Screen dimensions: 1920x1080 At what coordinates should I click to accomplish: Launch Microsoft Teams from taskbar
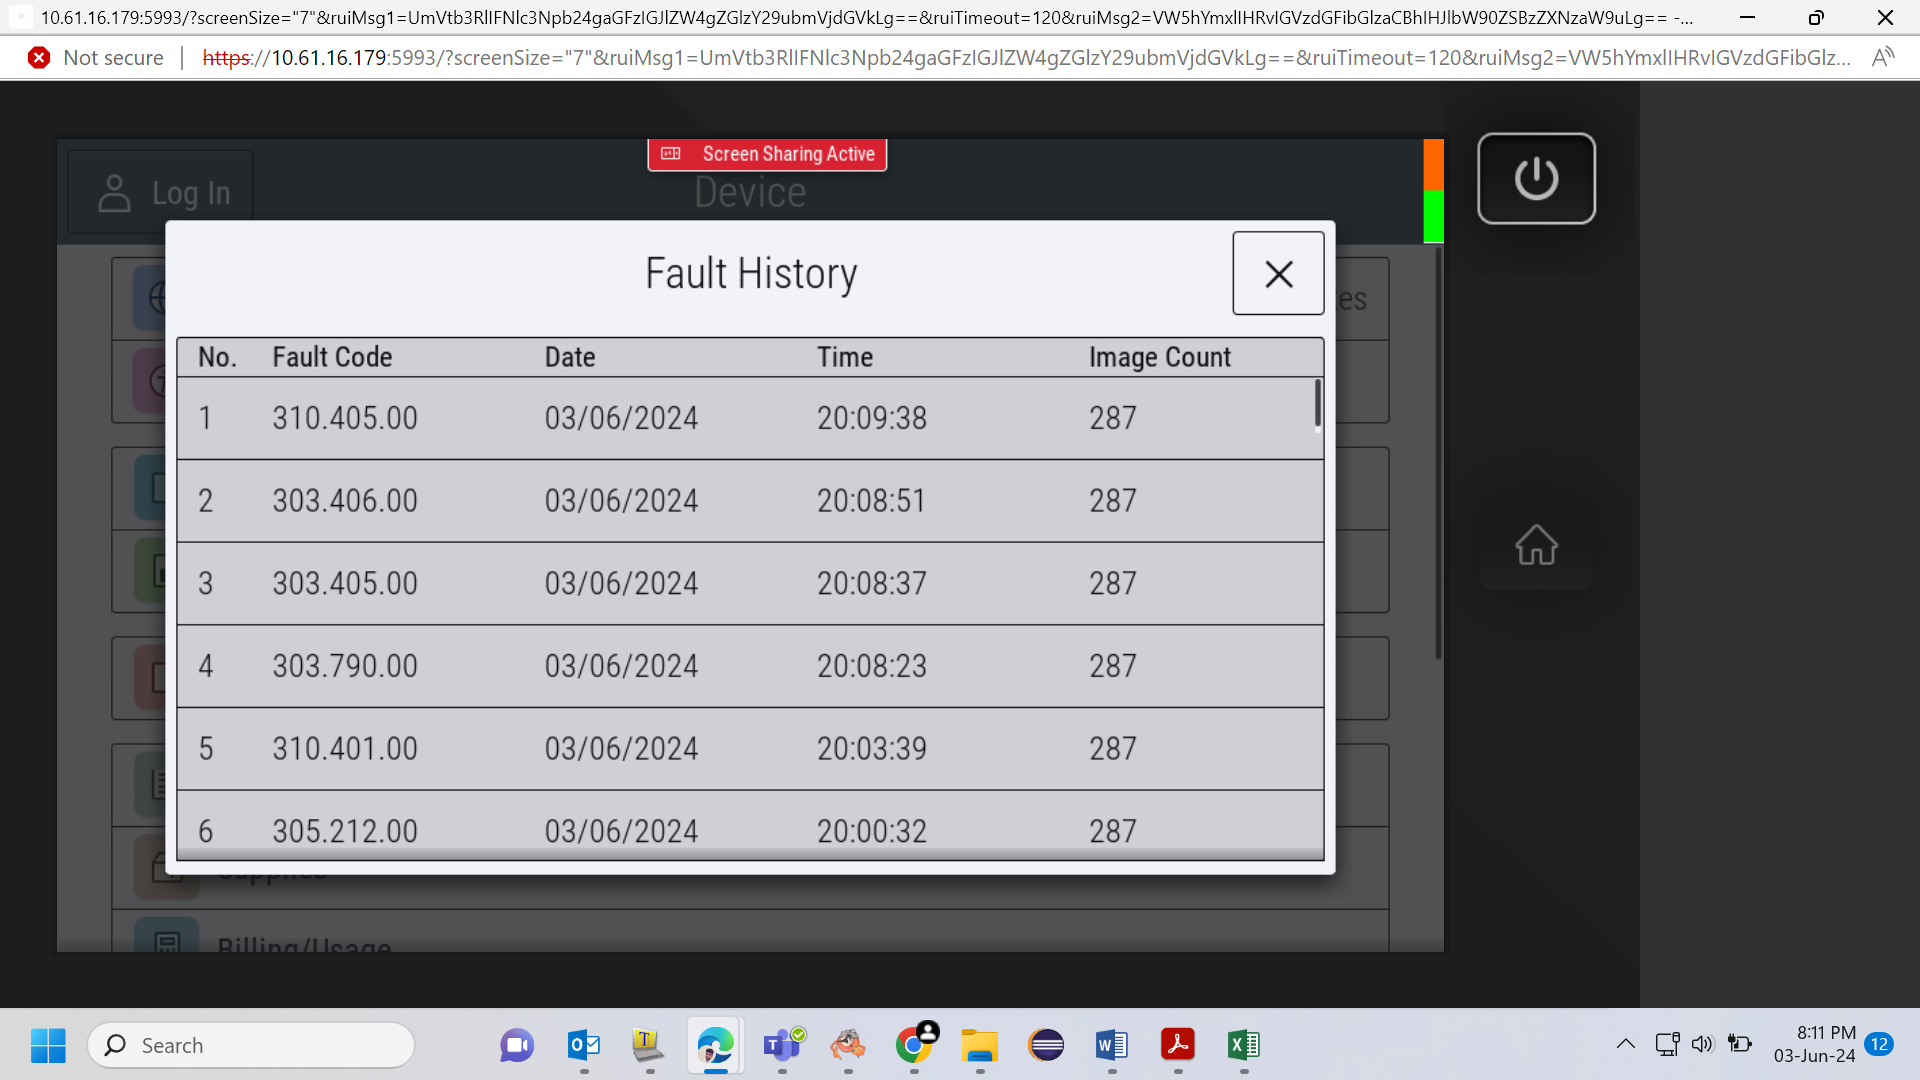[x=783, y=1046]
